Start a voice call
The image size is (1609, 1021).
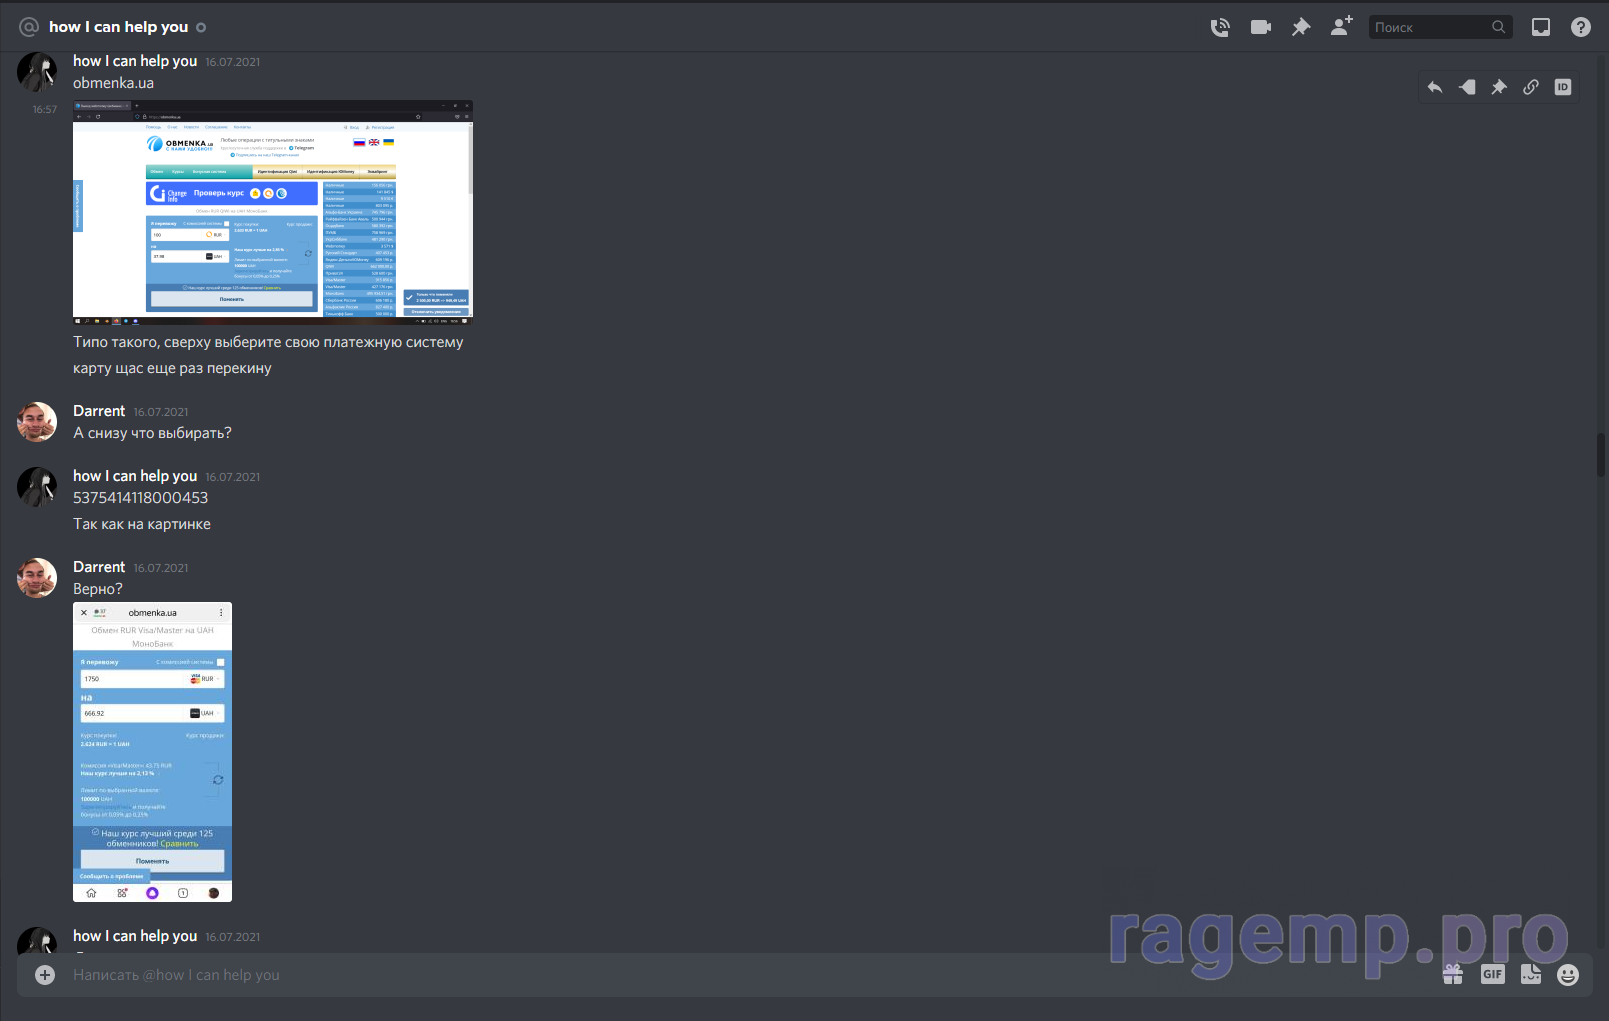1220,27
